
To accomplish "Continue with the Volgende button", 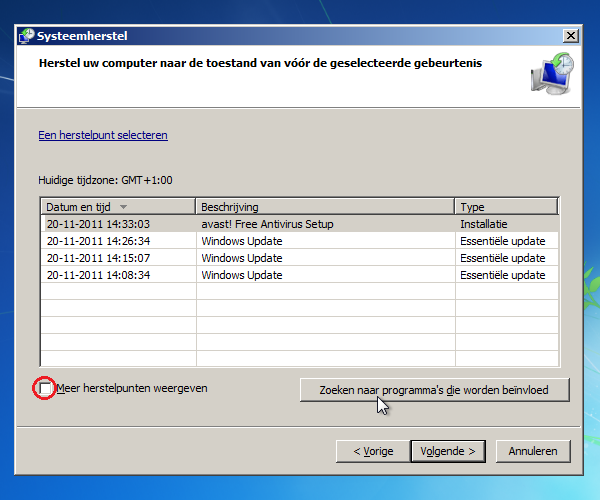I will pos(448,451).
